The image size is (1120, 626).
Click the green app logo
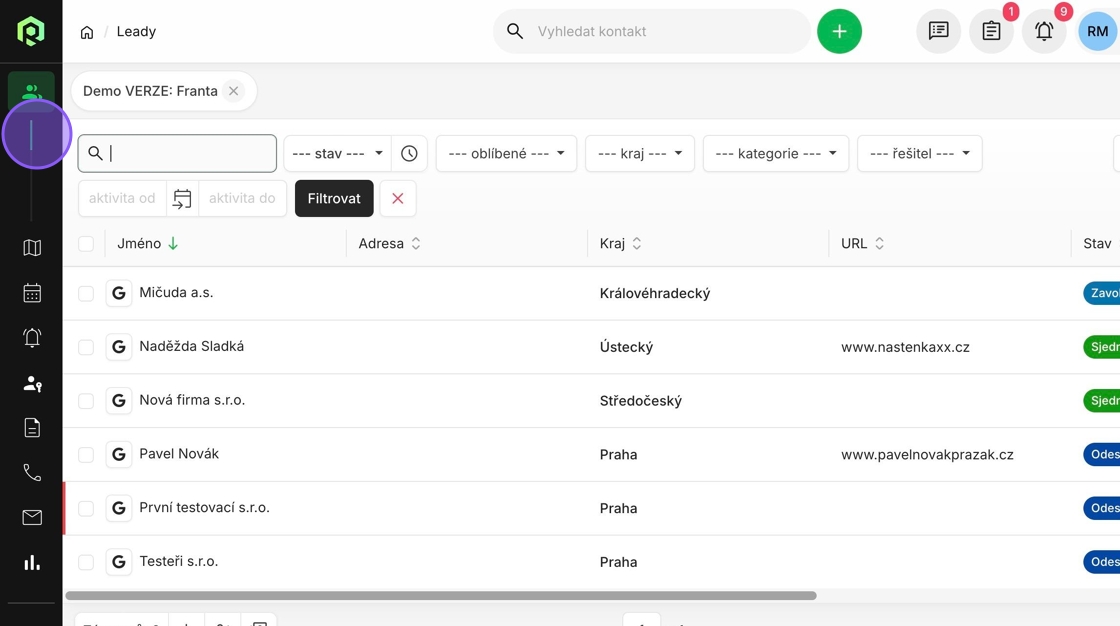click(x=31, y=31)
